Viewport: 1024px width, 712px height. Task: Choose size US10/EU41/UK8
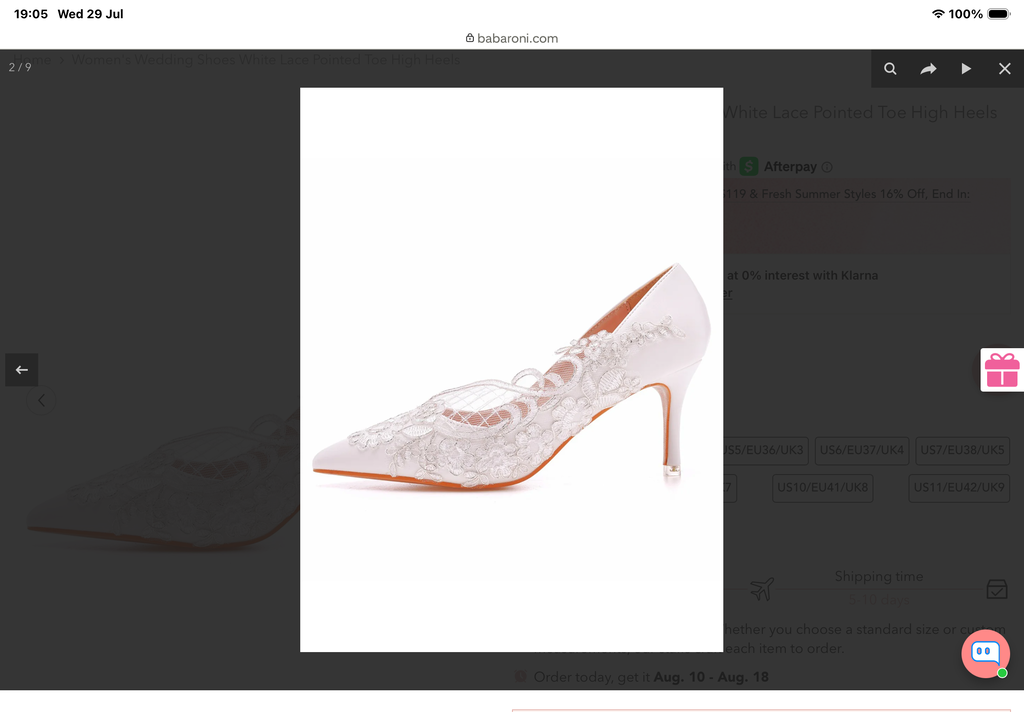(x=822, y=487)
